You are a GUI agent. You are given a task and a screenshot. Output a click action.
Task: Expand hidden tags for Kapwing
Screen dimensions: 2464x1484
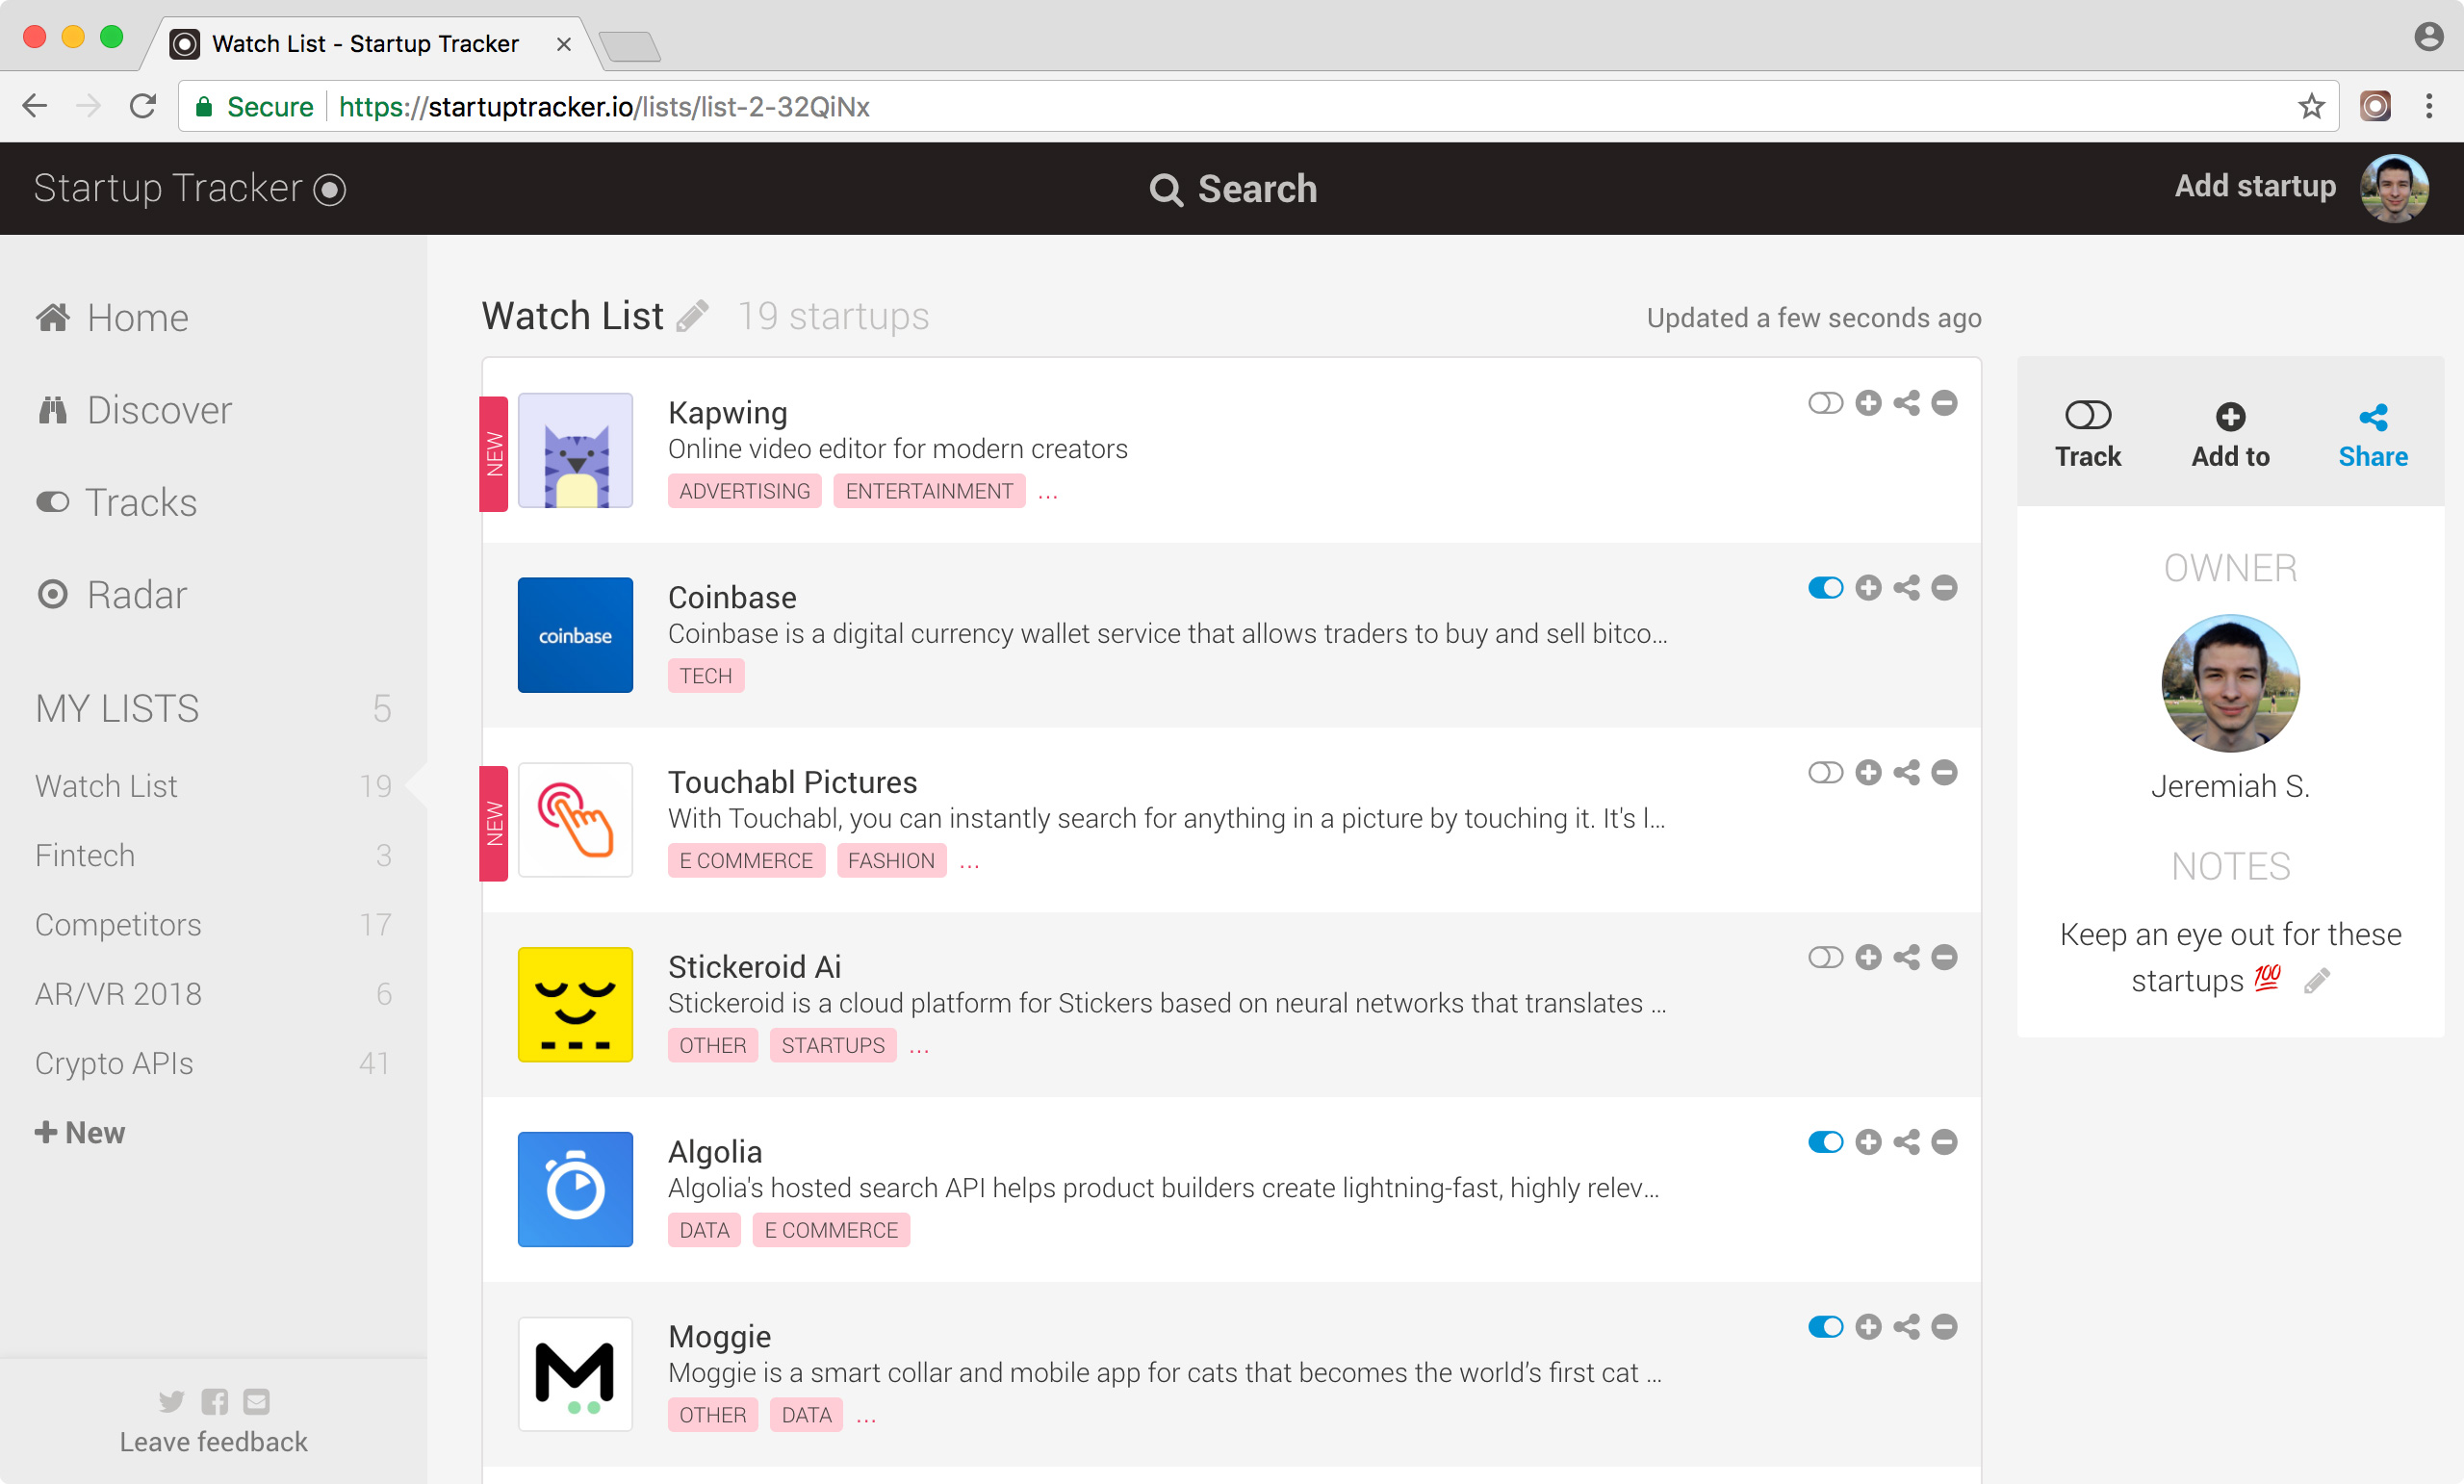[x=1047, y=491]
